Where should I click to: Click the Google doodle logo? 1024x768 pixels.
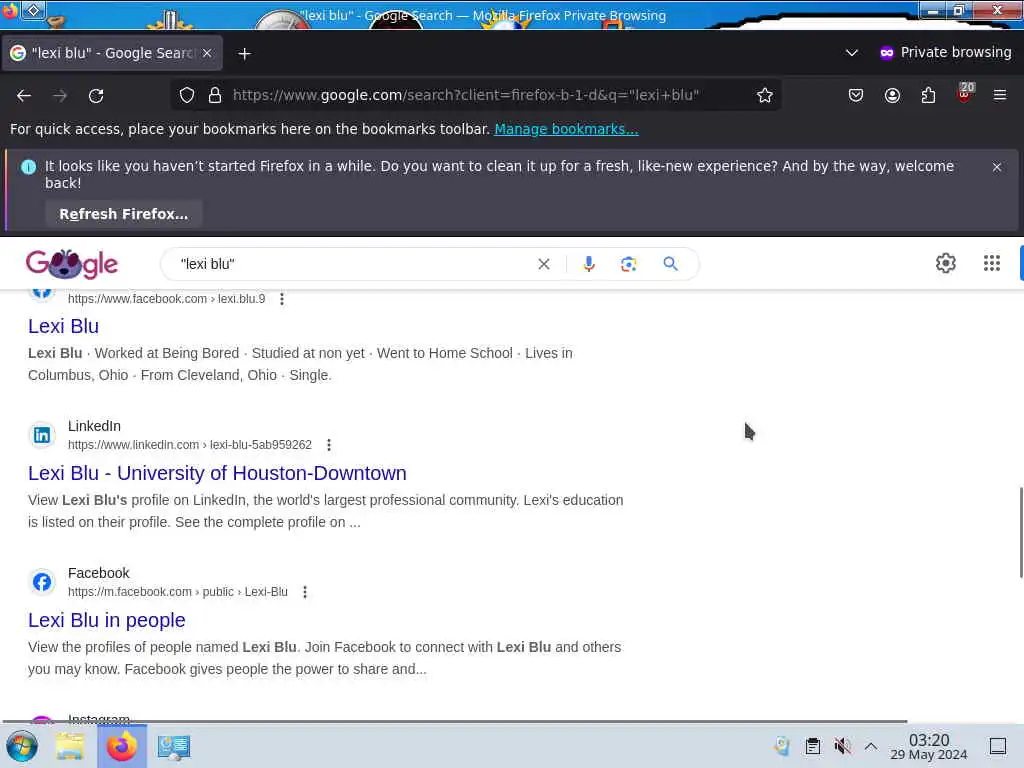(x=72, y=264)
